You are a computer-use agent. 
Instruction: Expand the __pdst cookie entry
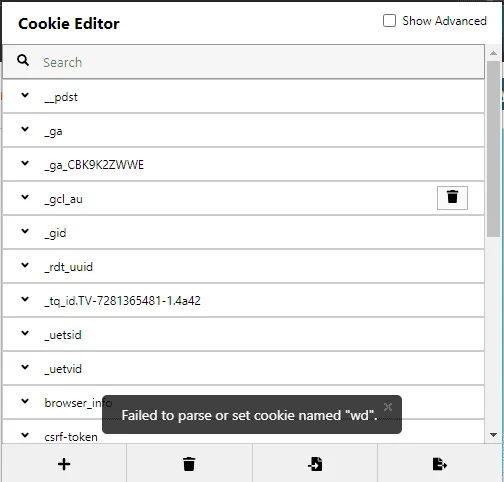click(x=243, y=96)
